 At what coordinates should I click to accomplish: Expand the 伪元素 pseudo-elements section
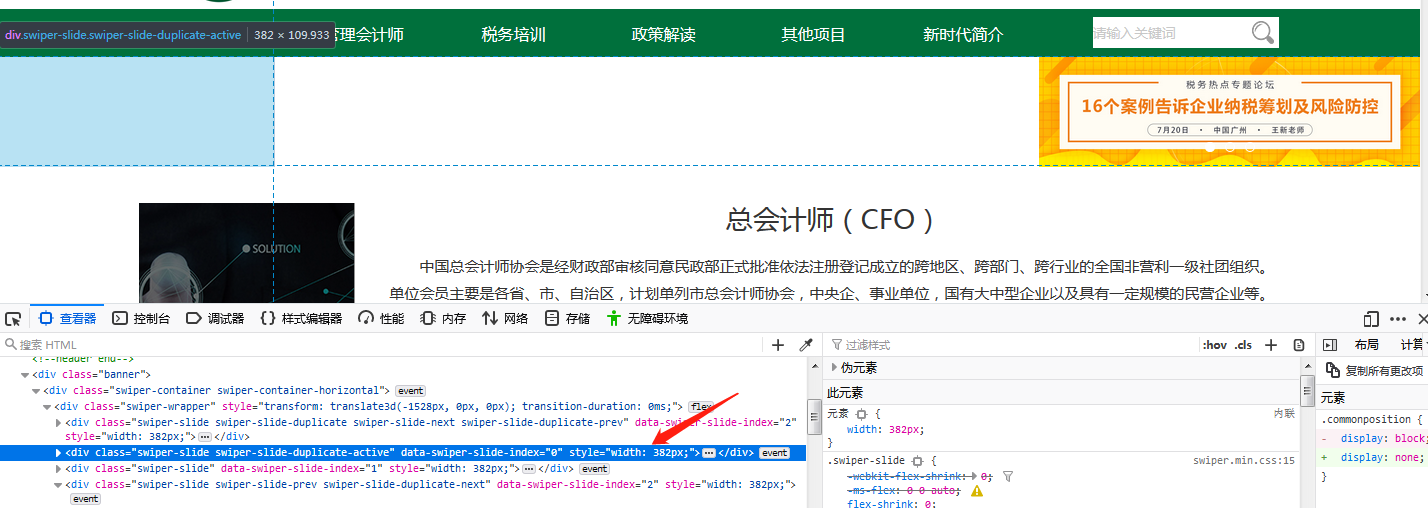[x=834, y=368]
